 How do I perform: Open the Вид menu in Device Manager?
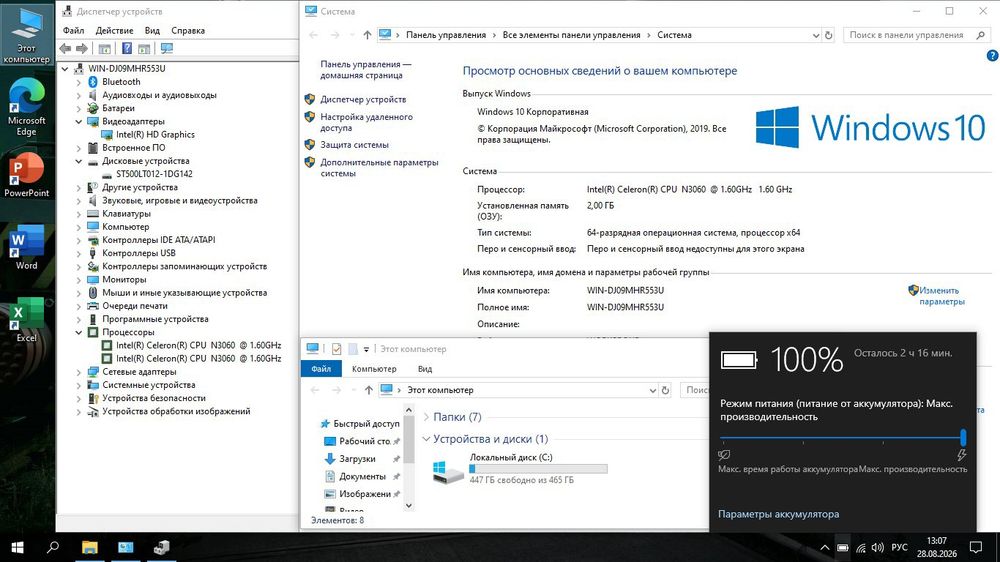click(x=152, y=31)
